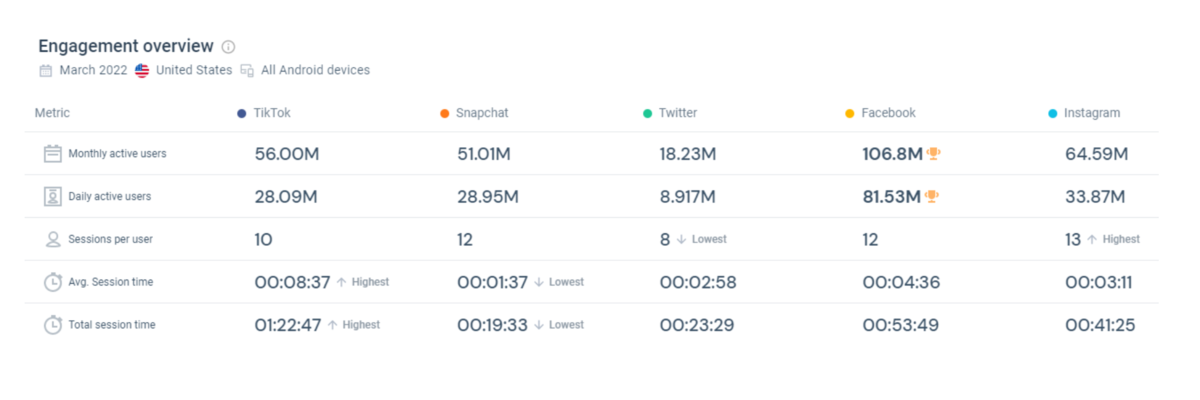
Task: Click the trophy icon next to 81.53M
Action: pyautogui.click(x=932, y=197)
